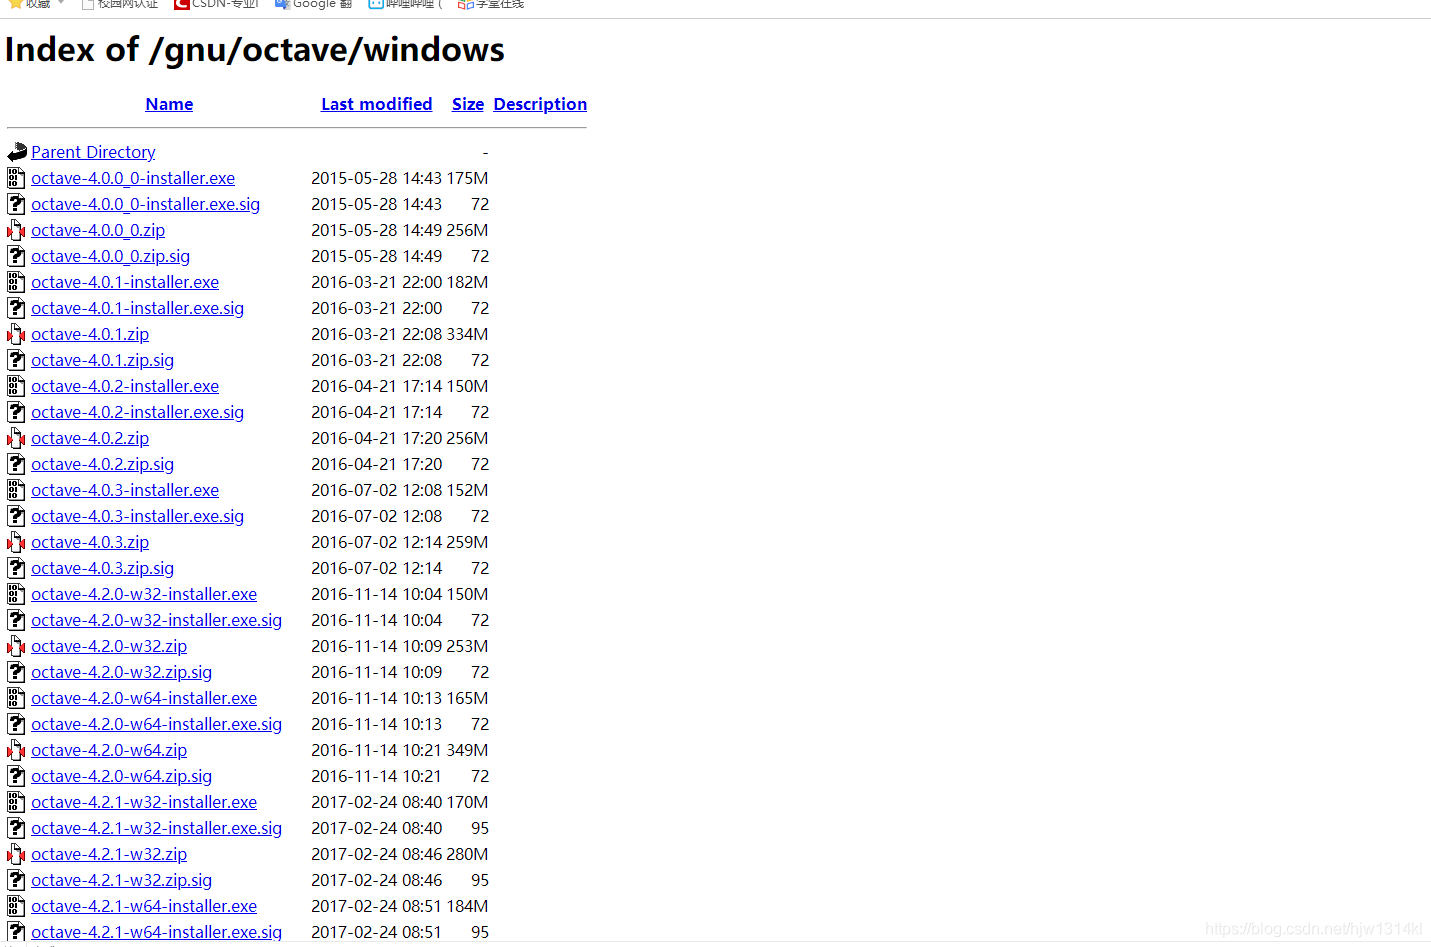The image size is (1431, 947).
Task: Click the binary icon beside octave-4.2.1-w64-installer.exe
Action: (x=16, y=906)
